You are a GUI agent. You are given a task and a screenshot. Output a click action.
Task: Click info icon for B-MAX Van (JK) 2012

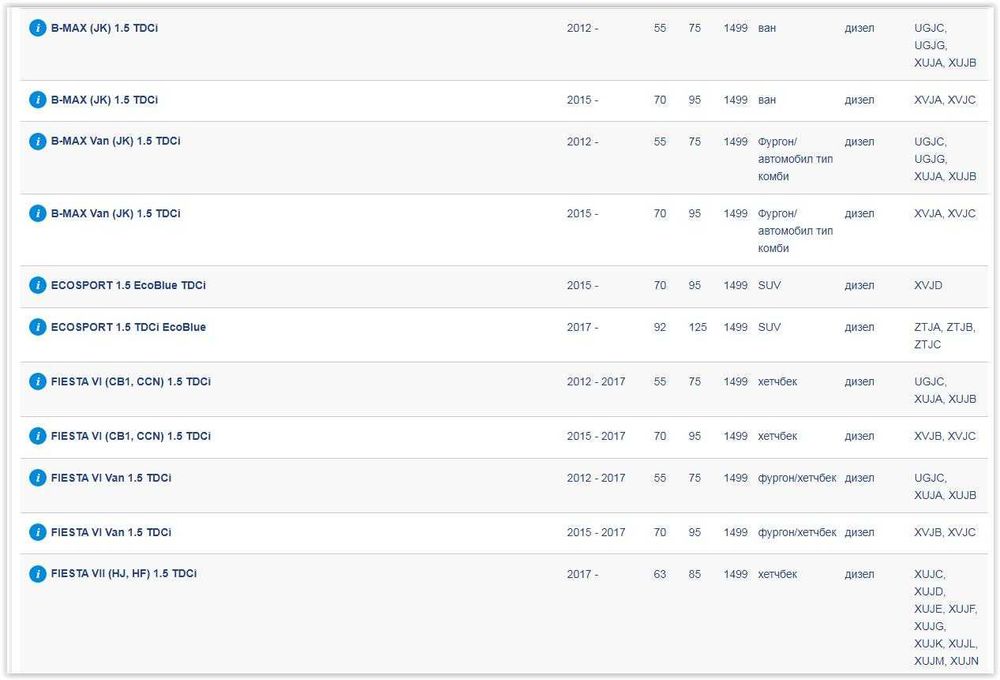(x=38, y=142)
